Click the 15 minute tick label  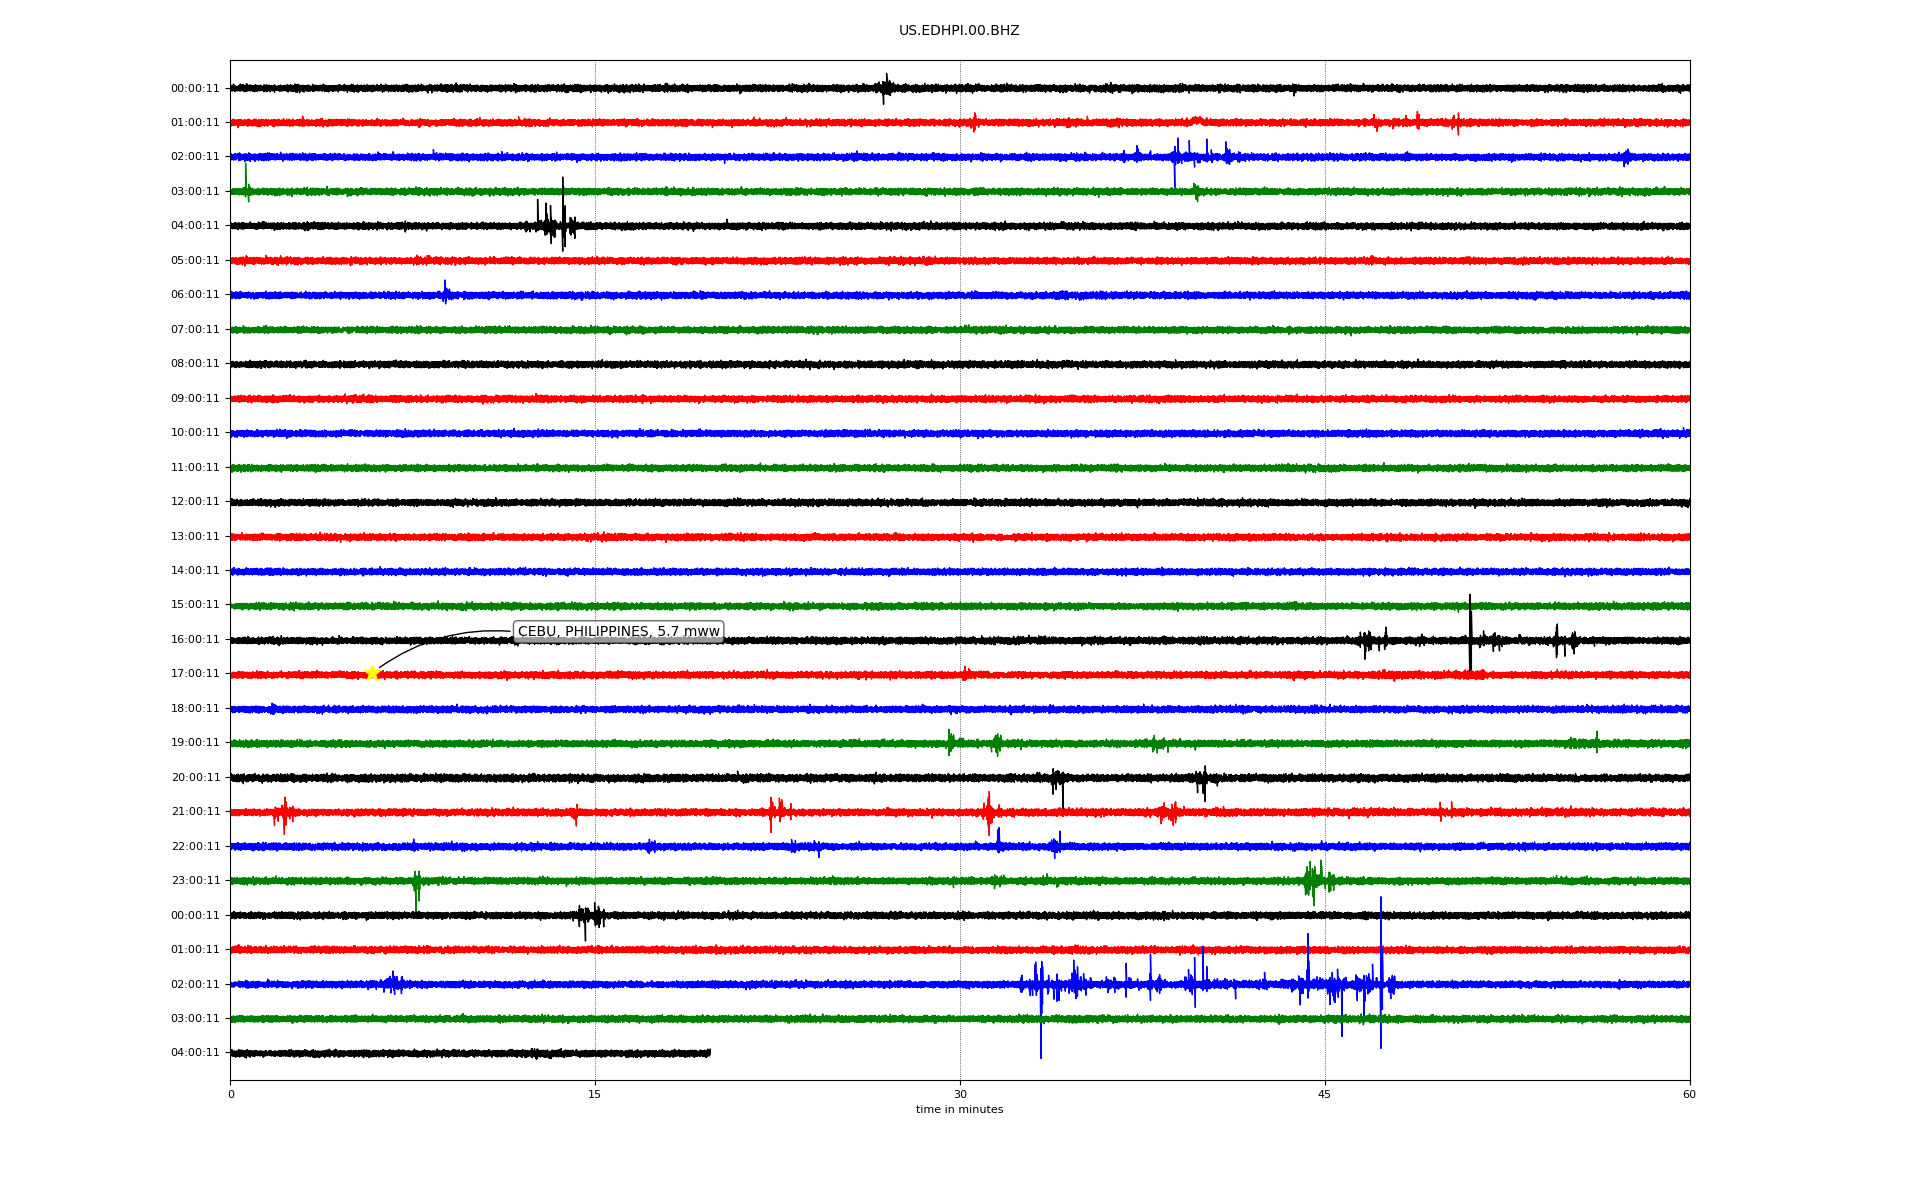[595, 1094]
